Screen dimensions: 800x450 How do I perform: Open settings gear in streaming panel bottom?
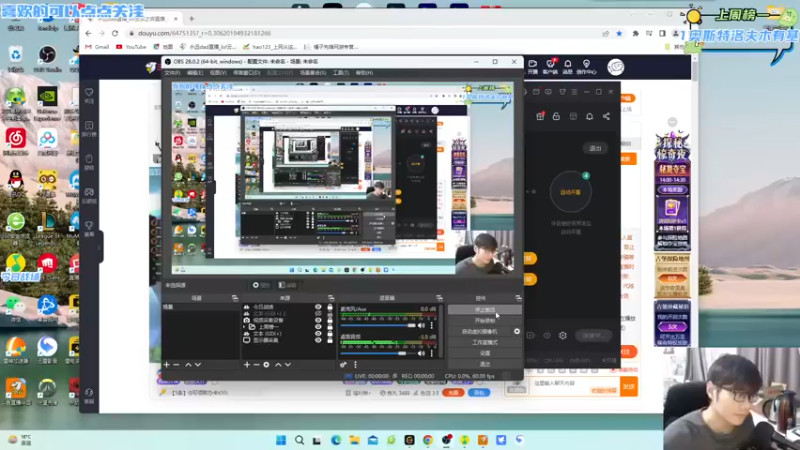(562, 336)
